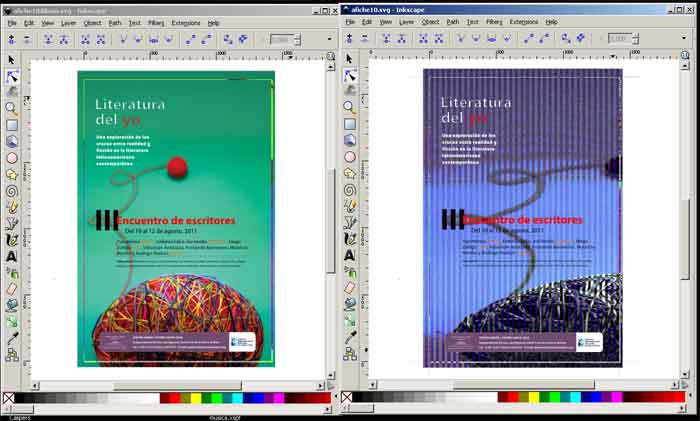Activate the Circle/Ellipse tool in right window
Screen dimensions: 700x421
[x=349, y=157]
